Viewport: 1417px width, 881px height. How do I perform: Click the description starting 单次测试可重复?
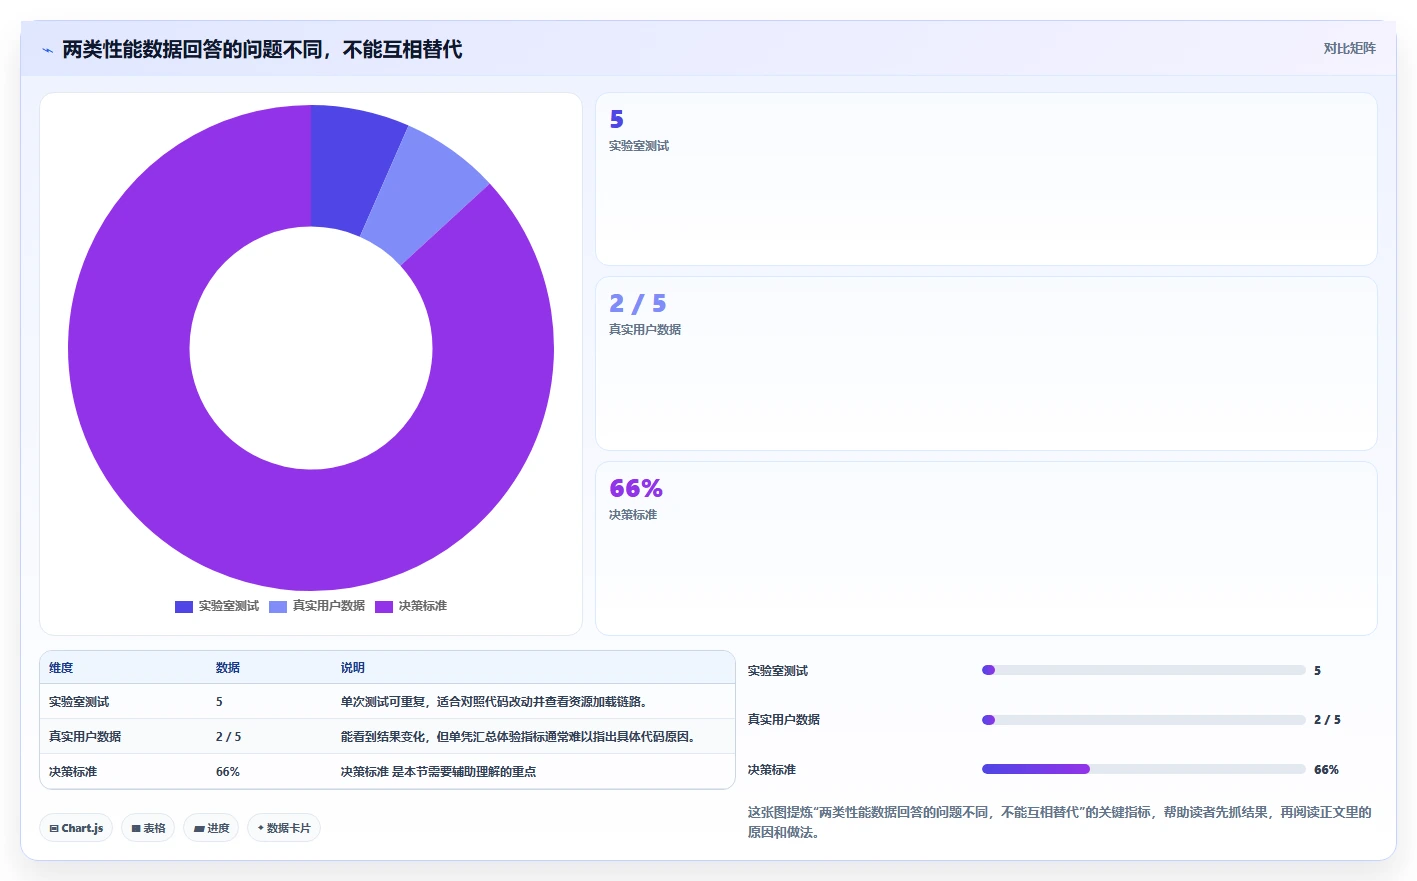(x=496, y=702)
